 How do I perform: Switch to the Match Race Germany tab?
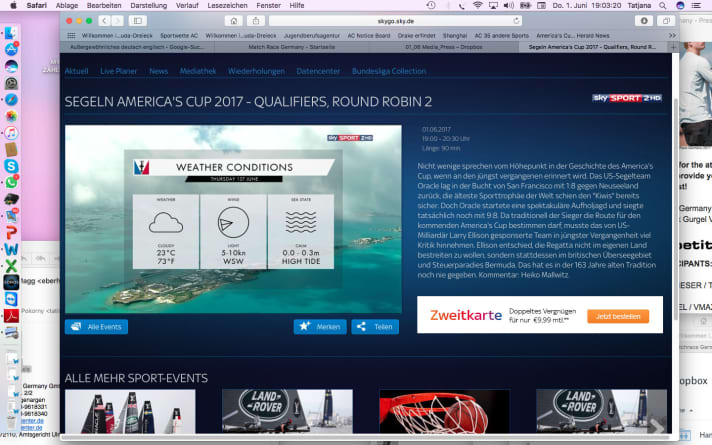pyautogui.click(x=292, y=47)
